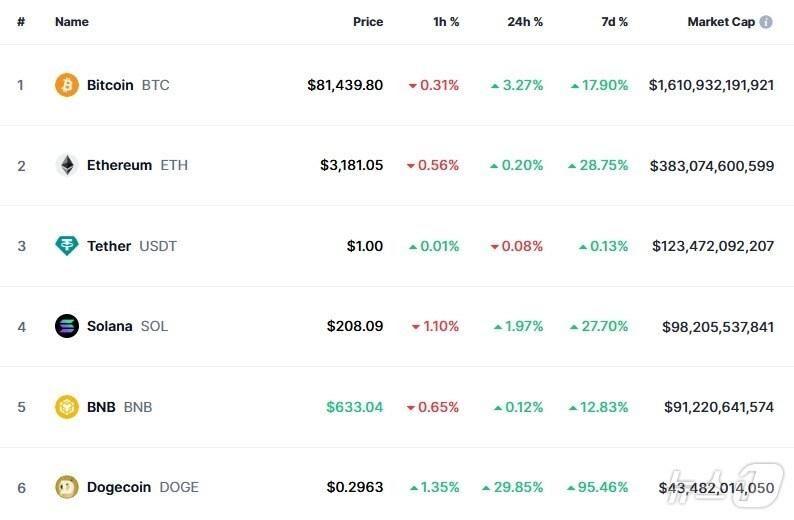Image resolution: width=794 pixels, height=520 pixels.
Task: Open the Dogecoin name link
Action: click(x=119, y=487)
